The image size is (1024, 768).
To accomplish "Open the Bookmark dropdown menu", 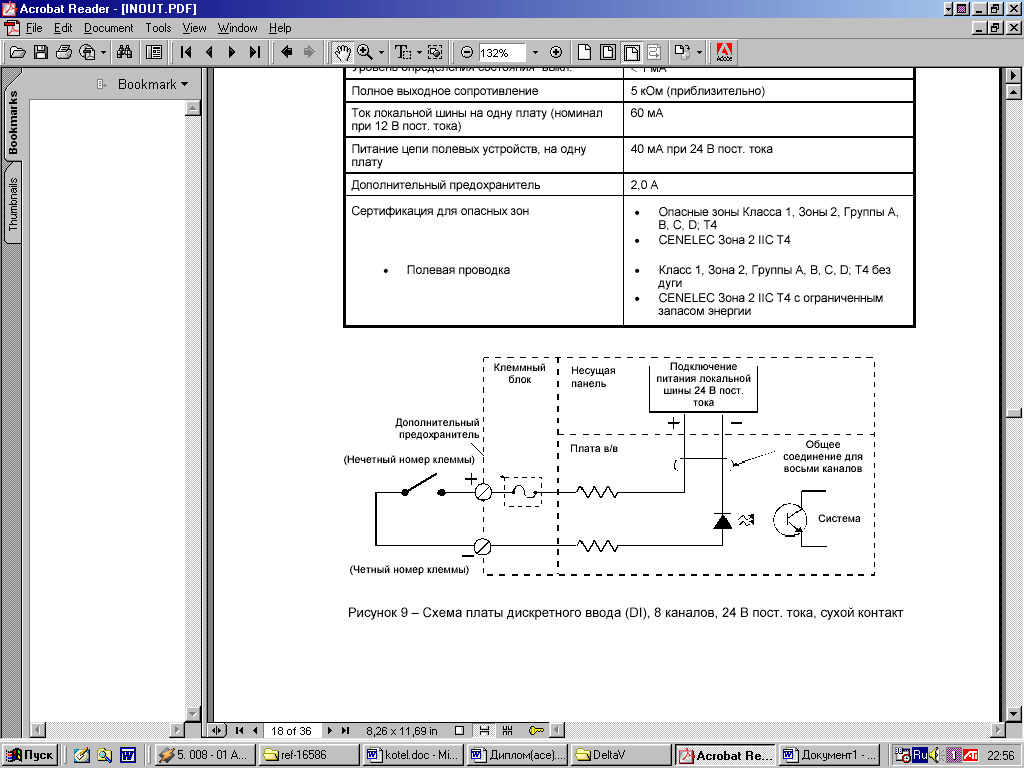I will [x=152, y=84].
